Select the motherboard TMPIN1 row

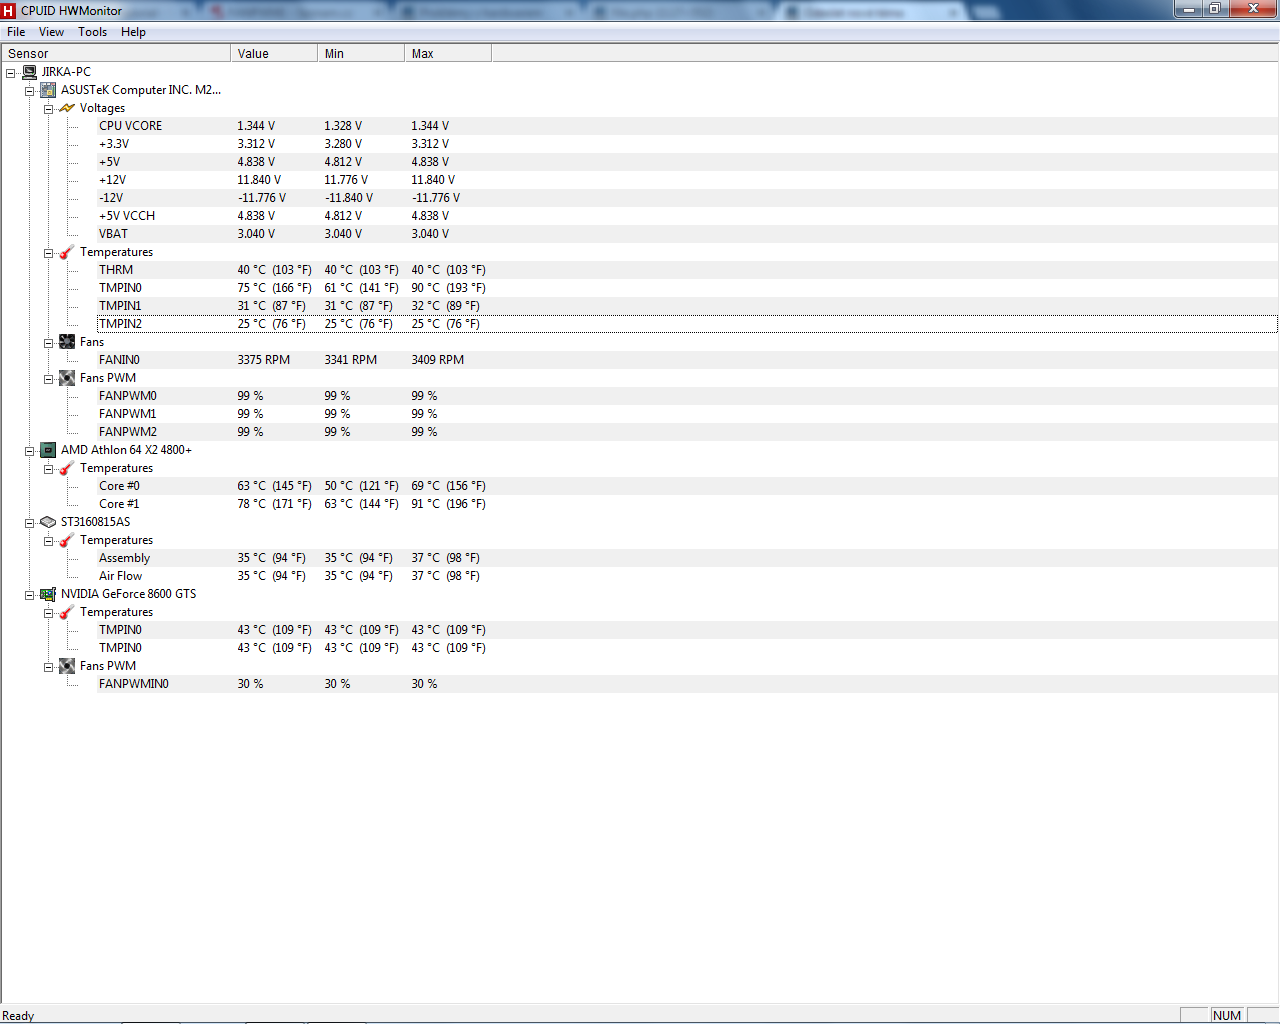pyautogui.click(x=687, y=306)
